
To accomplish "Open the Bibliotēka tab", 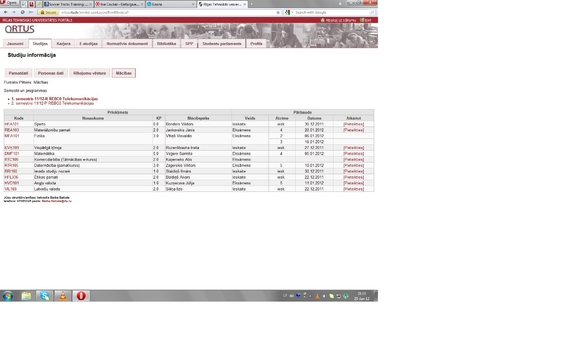I will [x=166, y=44].
